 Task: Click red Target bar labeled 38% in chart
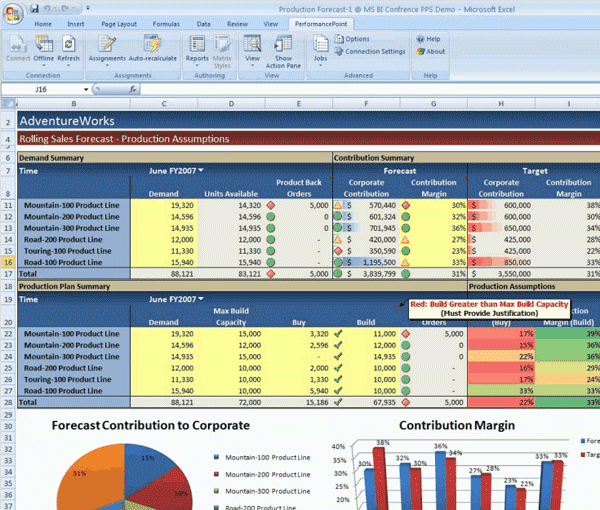(379, 478)
